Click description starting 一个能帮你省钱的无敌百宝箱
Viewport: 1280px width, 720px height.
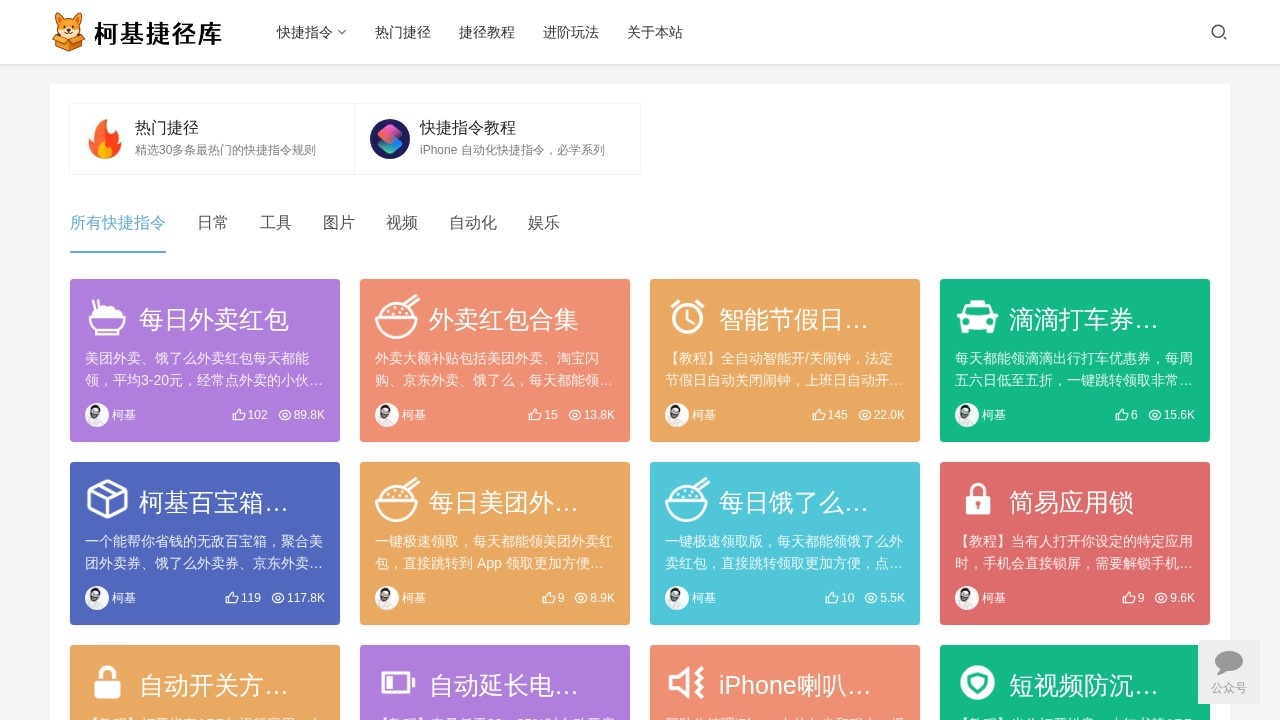point(205,552)
